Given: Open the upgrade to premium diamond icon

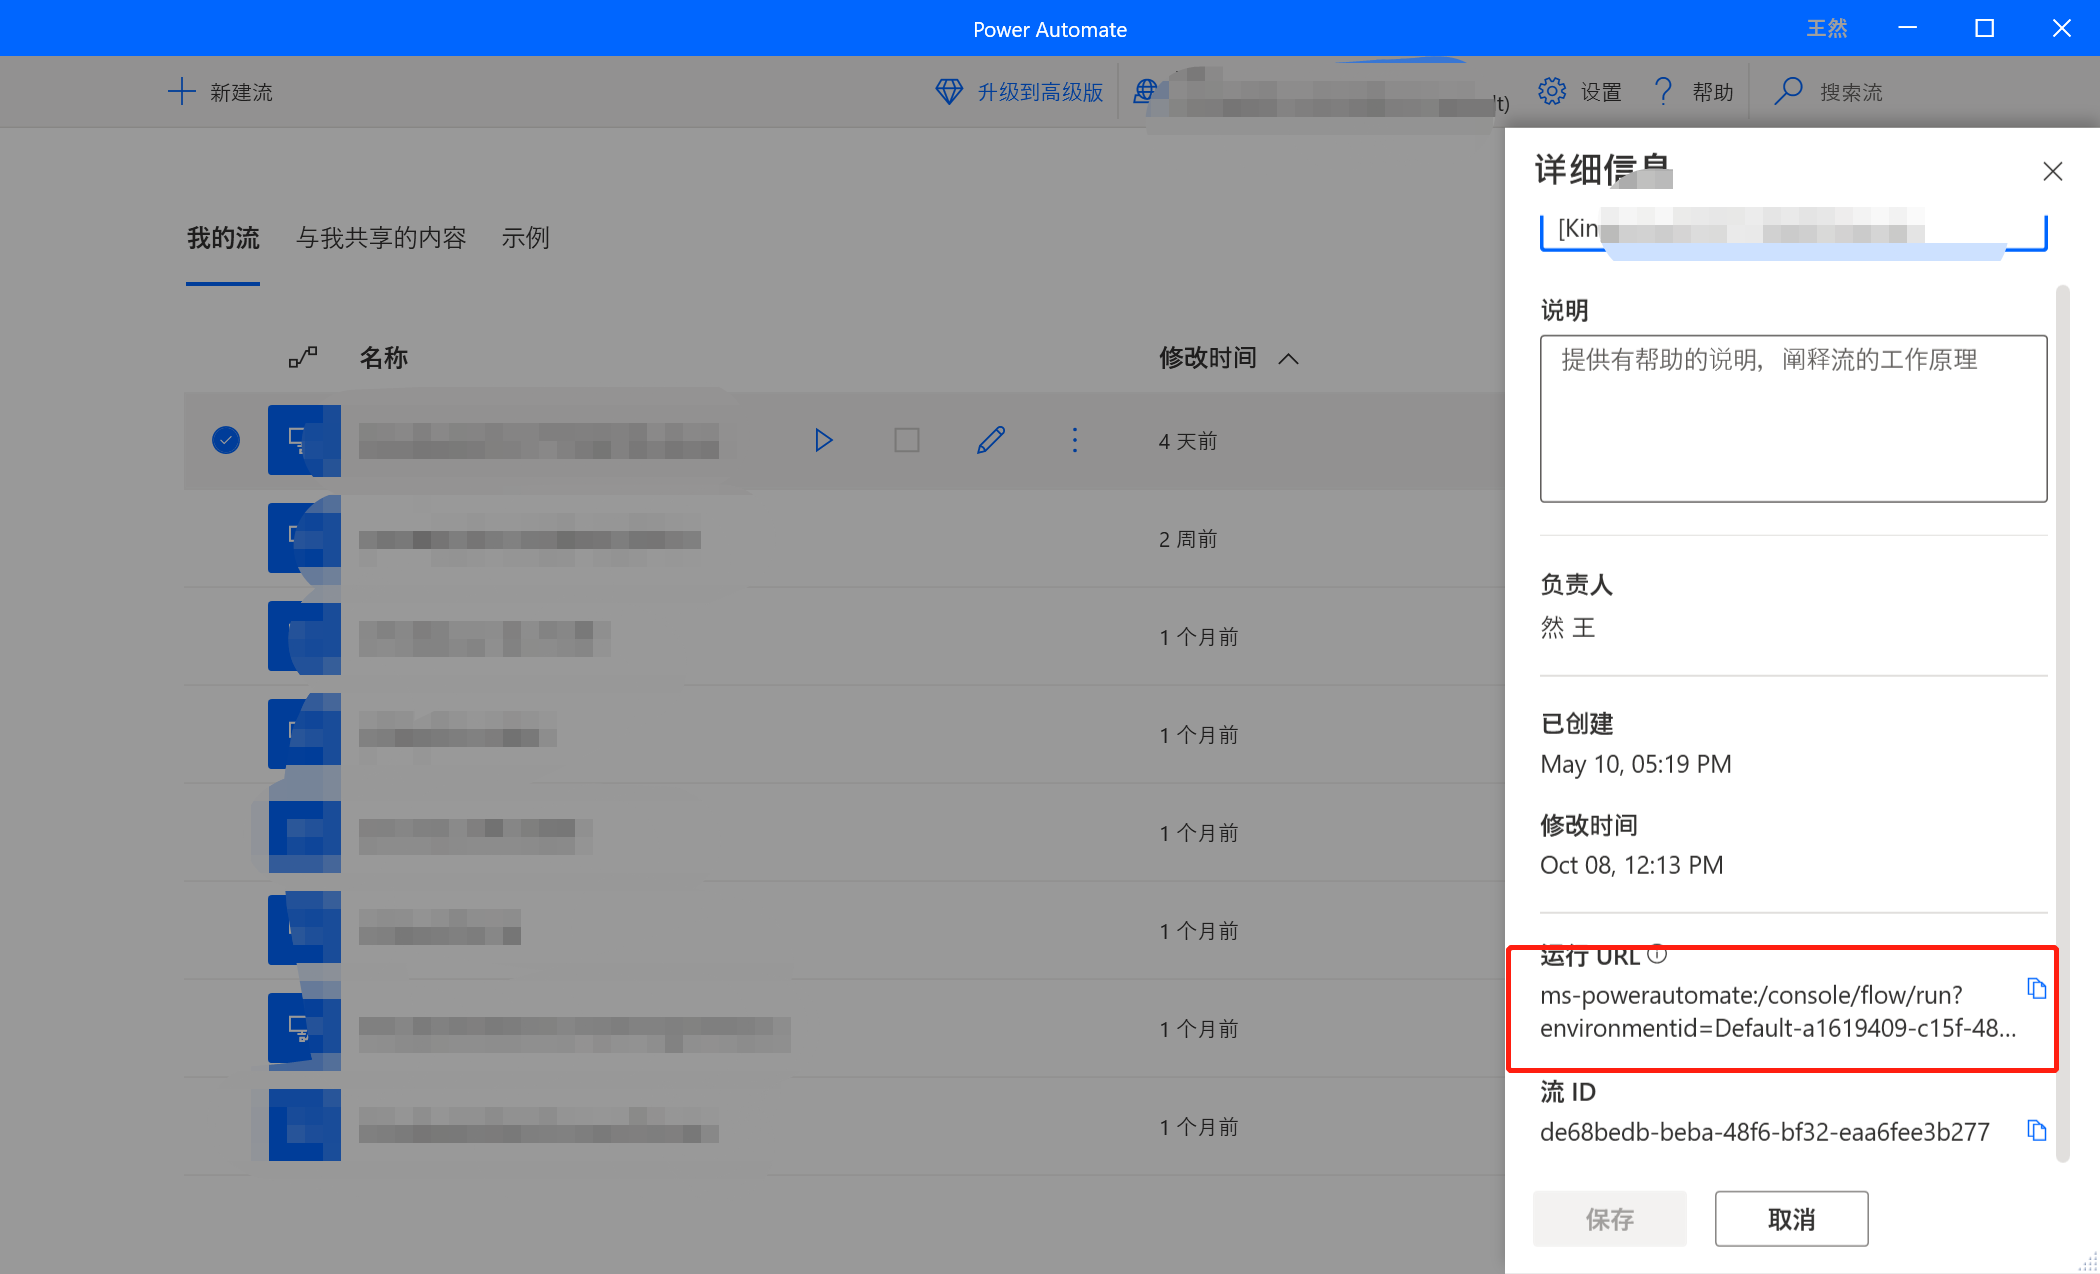Looking at the screenshot, I should pyautogui.click(x=948, y=92).
